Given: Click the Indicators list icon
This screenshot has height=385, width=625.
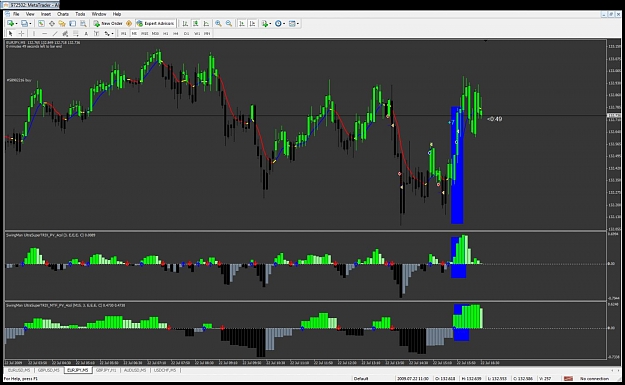Looking at the screenshot, I should 265,24.
